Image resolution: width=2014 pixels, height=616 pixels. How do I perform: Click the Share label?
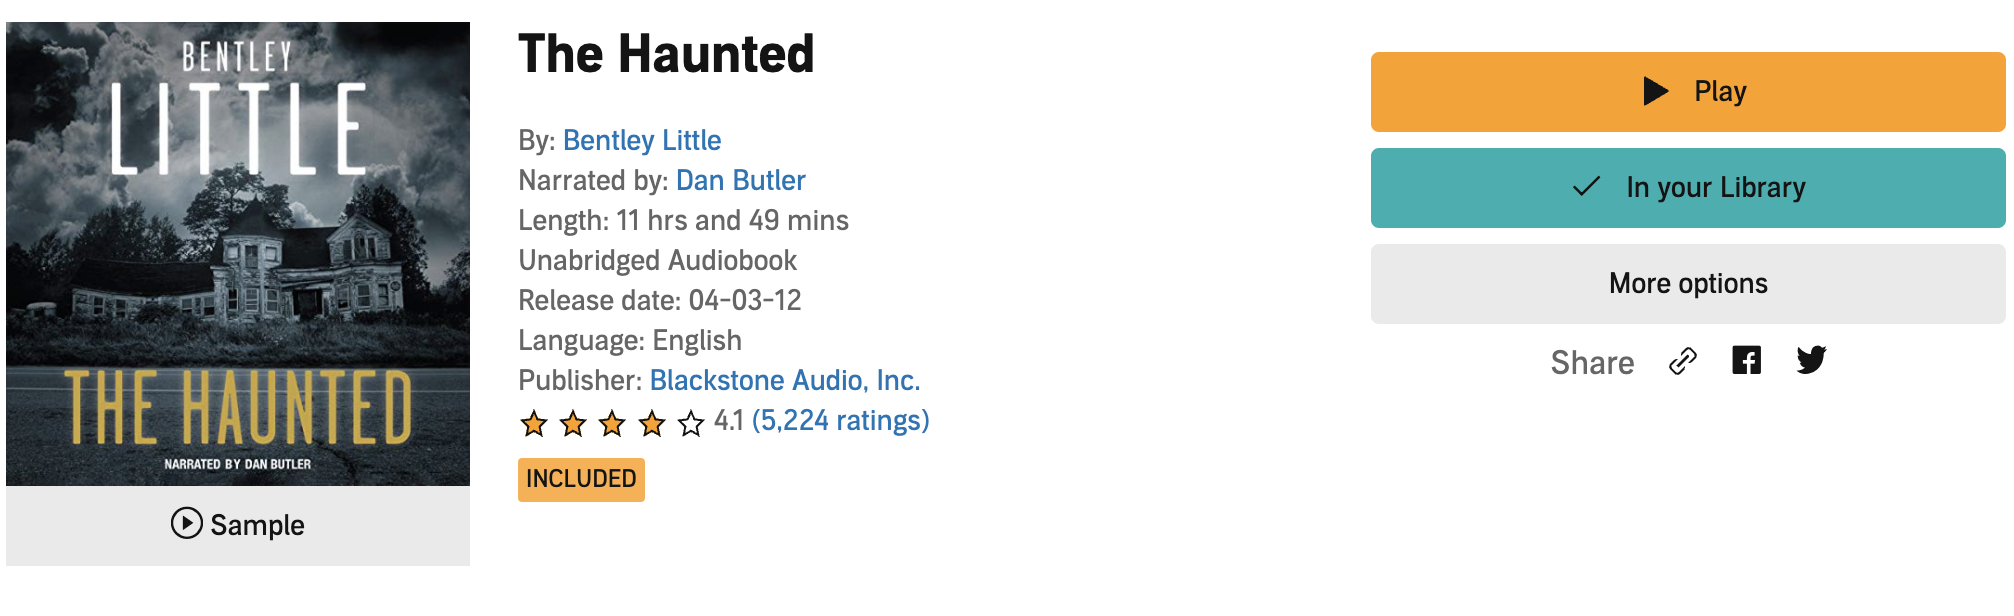[1592, 362]
